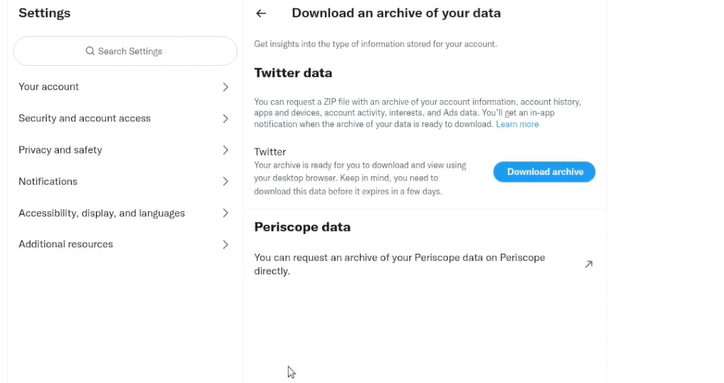Click the Download archive button
Viewport: 724px width, 383px height.
(544, 172)
